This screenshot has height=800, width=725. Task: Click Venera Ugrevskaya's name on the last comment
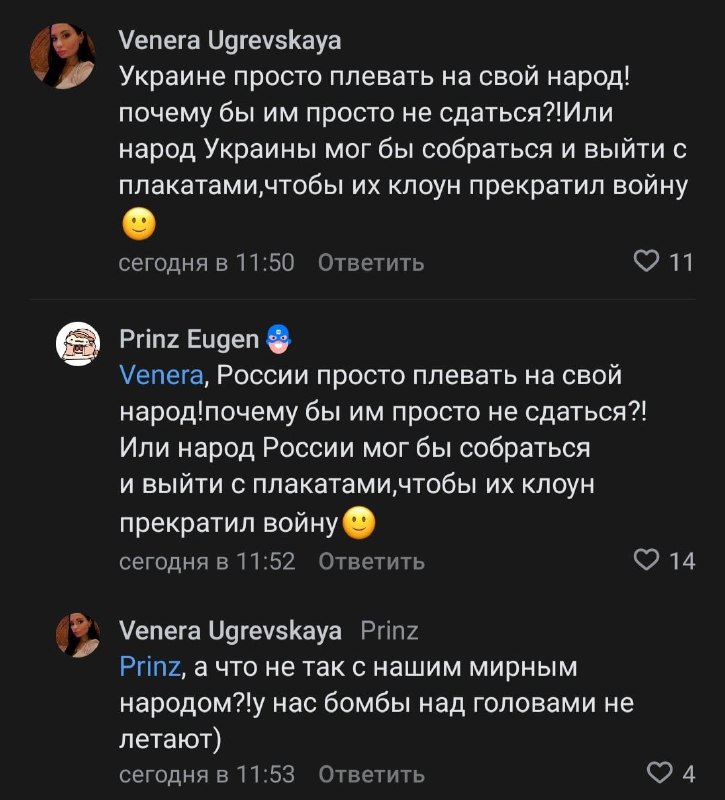230,631
